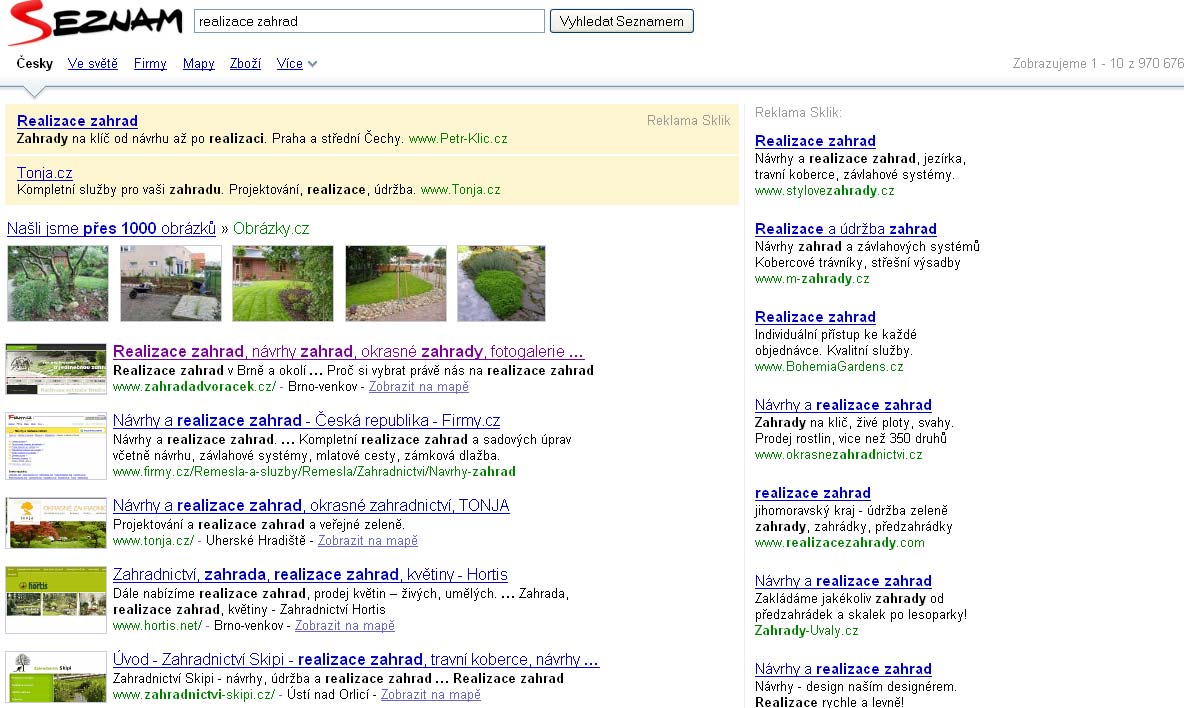Open the 'Mapy' tab
This screenshot has height=708, width=1184.
click(199, 63)
